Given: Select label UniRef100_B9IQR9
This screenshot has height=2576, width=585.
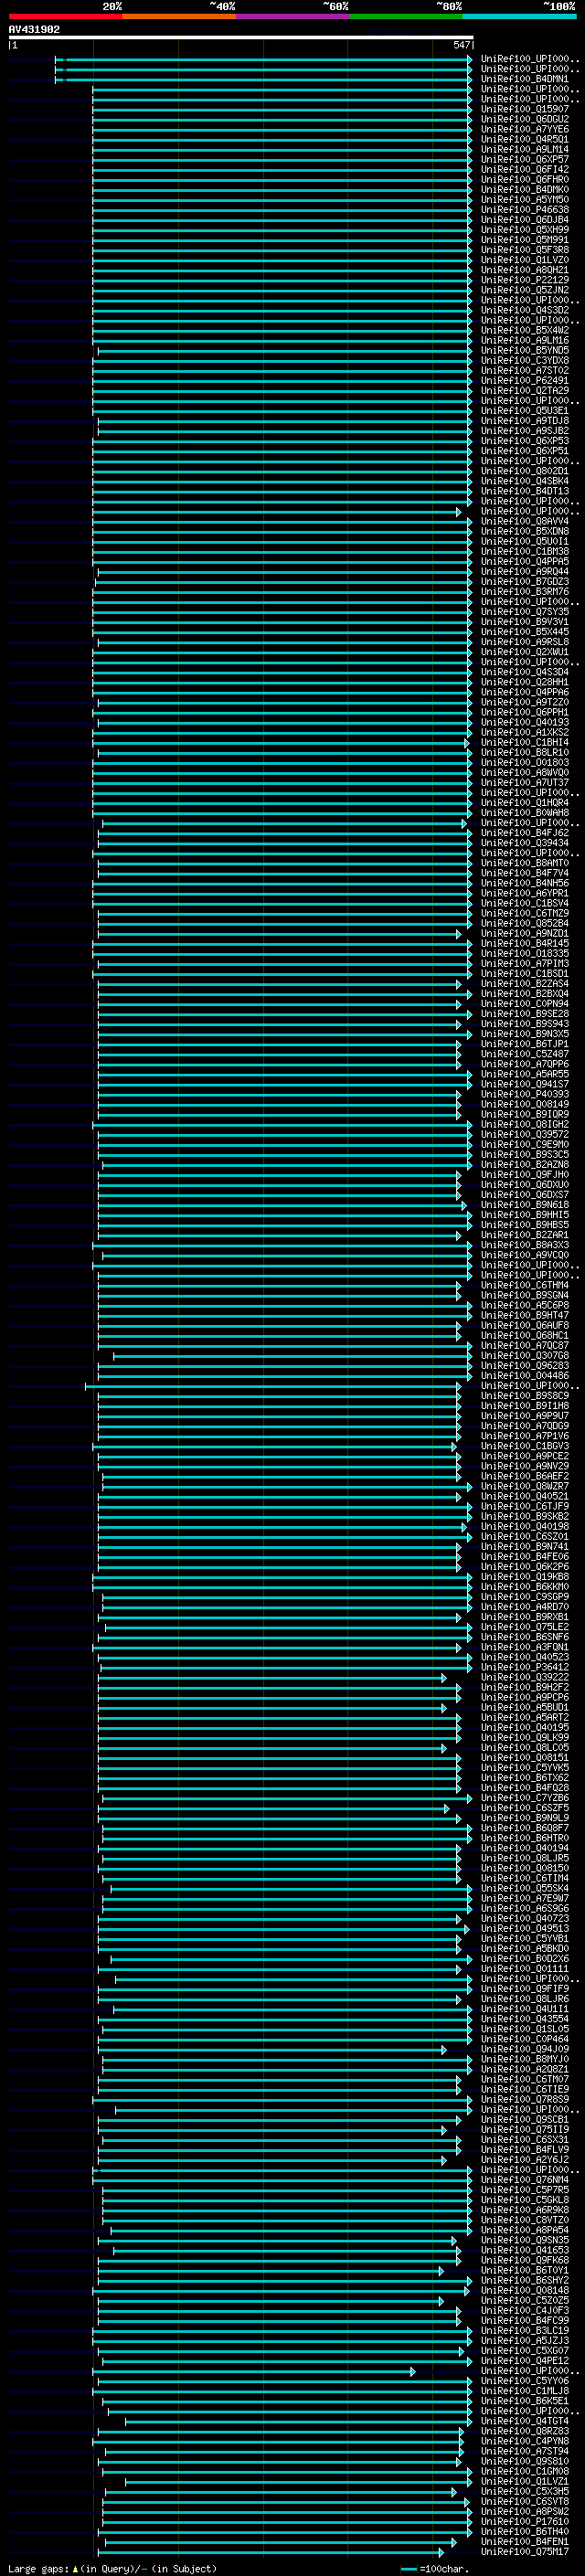Looking at the screenshot, I should point(525,1114).
